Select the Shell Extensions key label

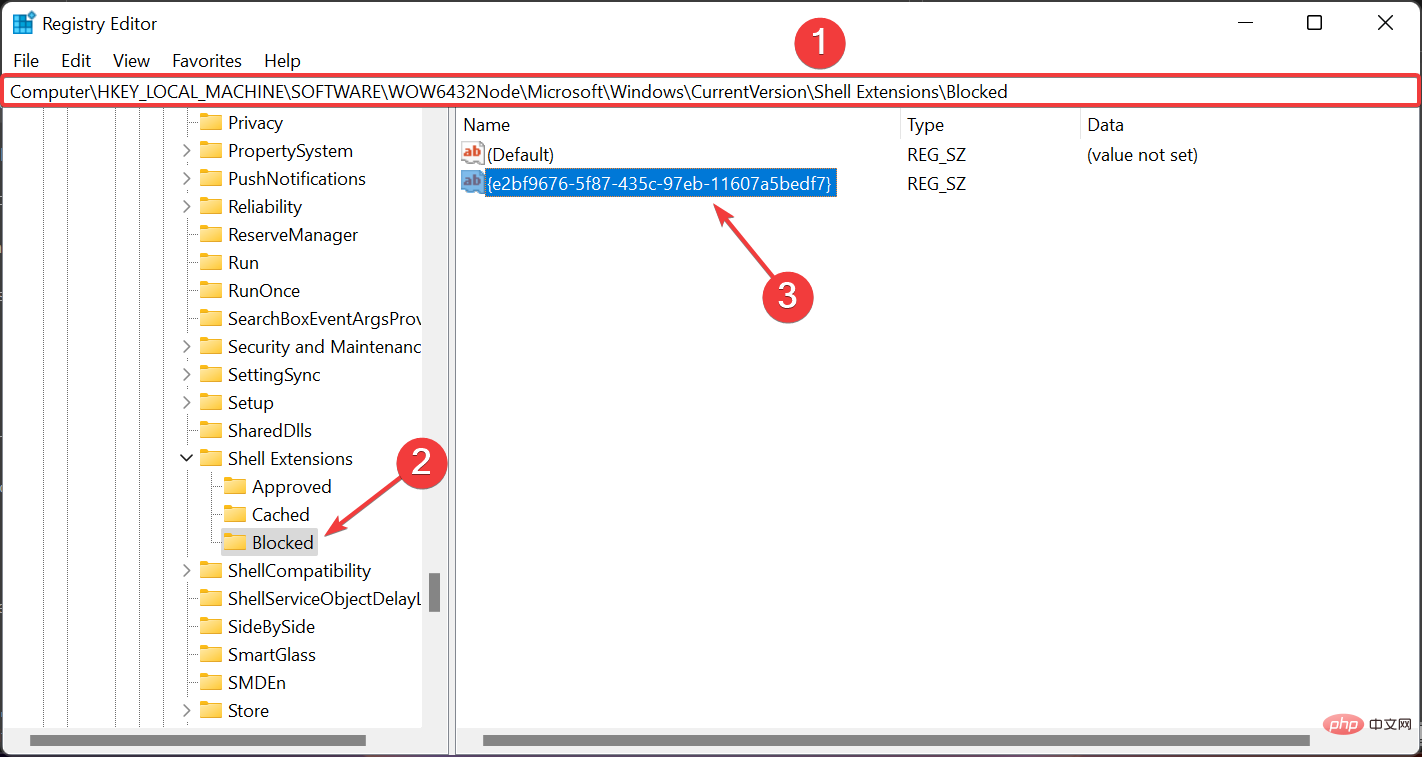(290, 459)
